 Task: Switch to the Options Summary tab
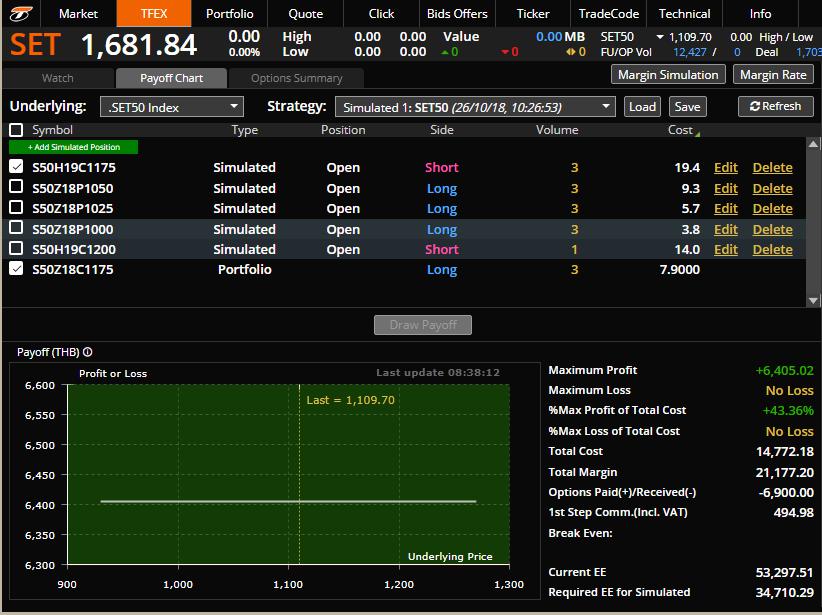[297, 78]
